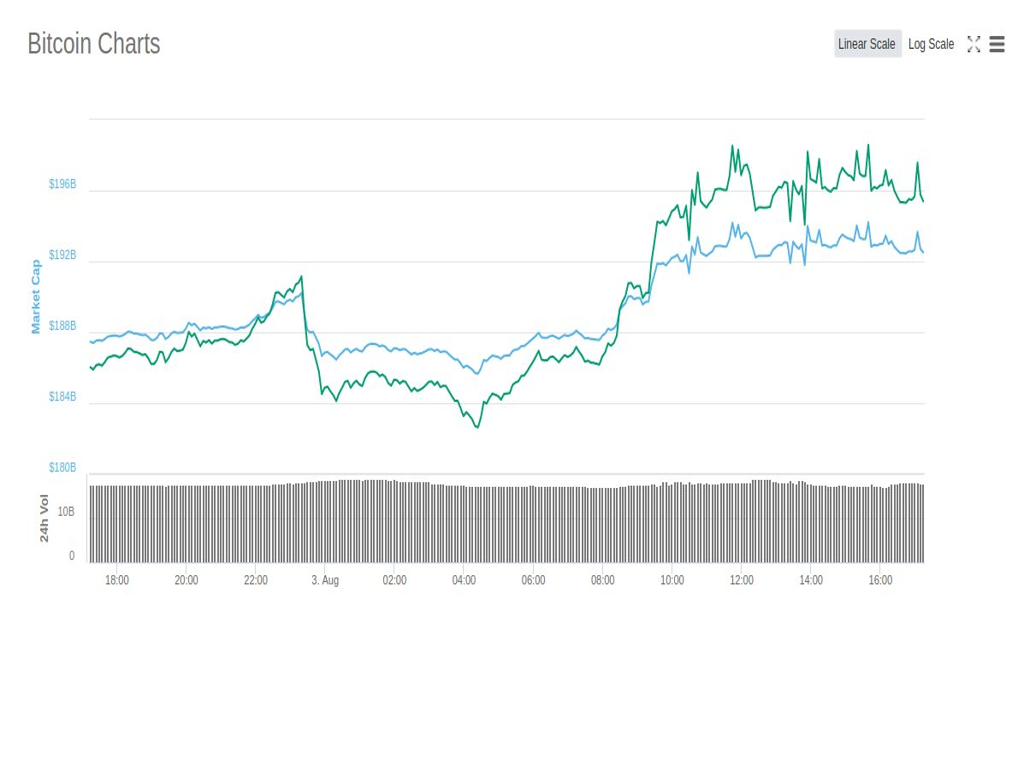
Task: Switch chart to Log Scale
Action: [x=931, y=44]
